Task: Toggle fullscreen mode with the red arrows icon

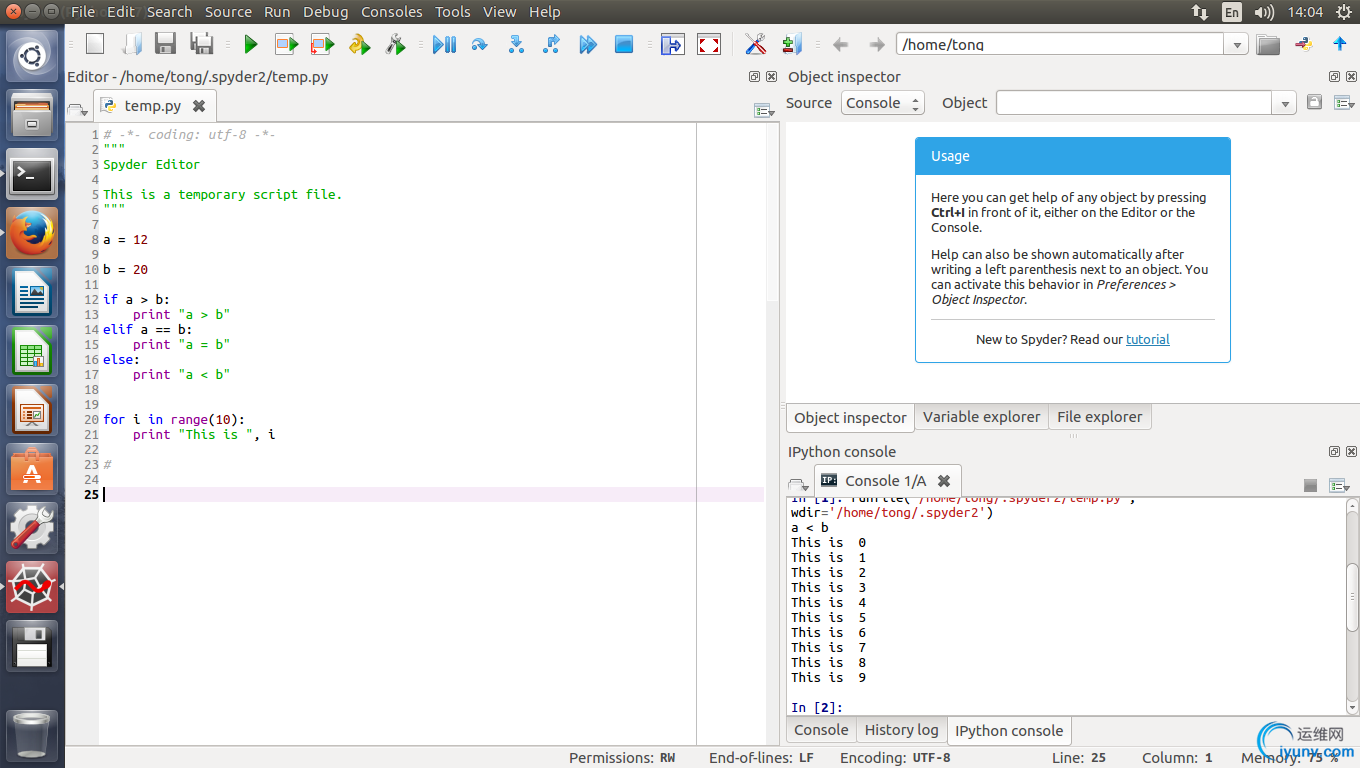Action: pos(709,44)
